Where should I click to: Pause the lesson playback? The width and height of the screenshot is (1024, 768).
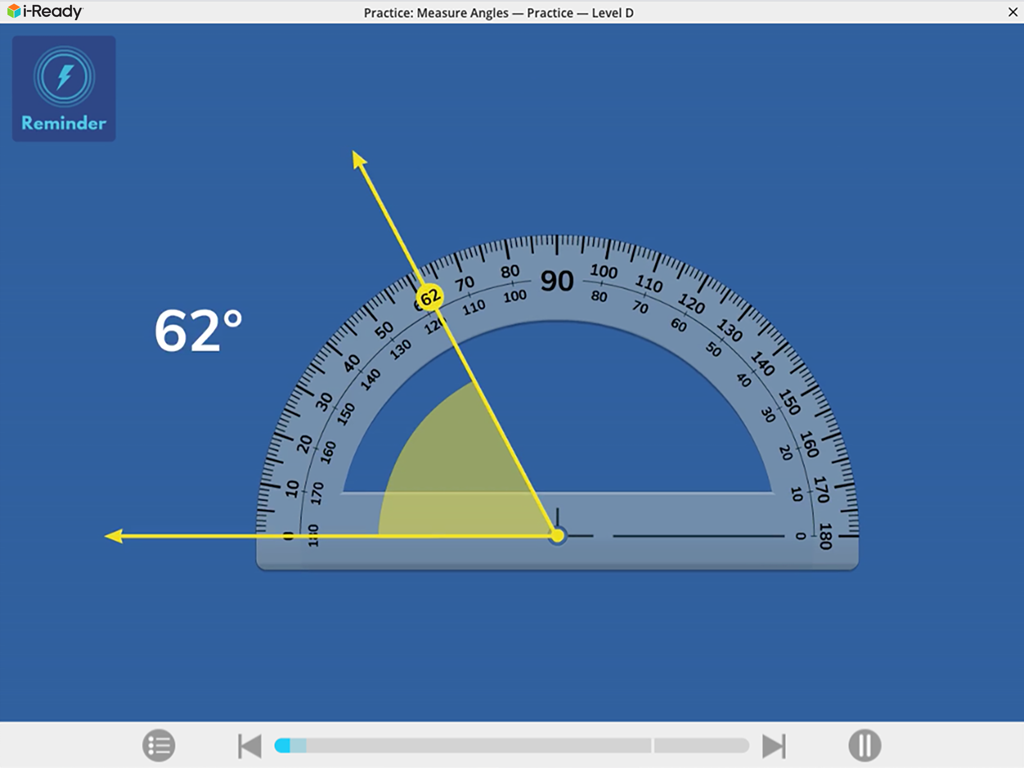pyautogui.click(x=864, y=745)
